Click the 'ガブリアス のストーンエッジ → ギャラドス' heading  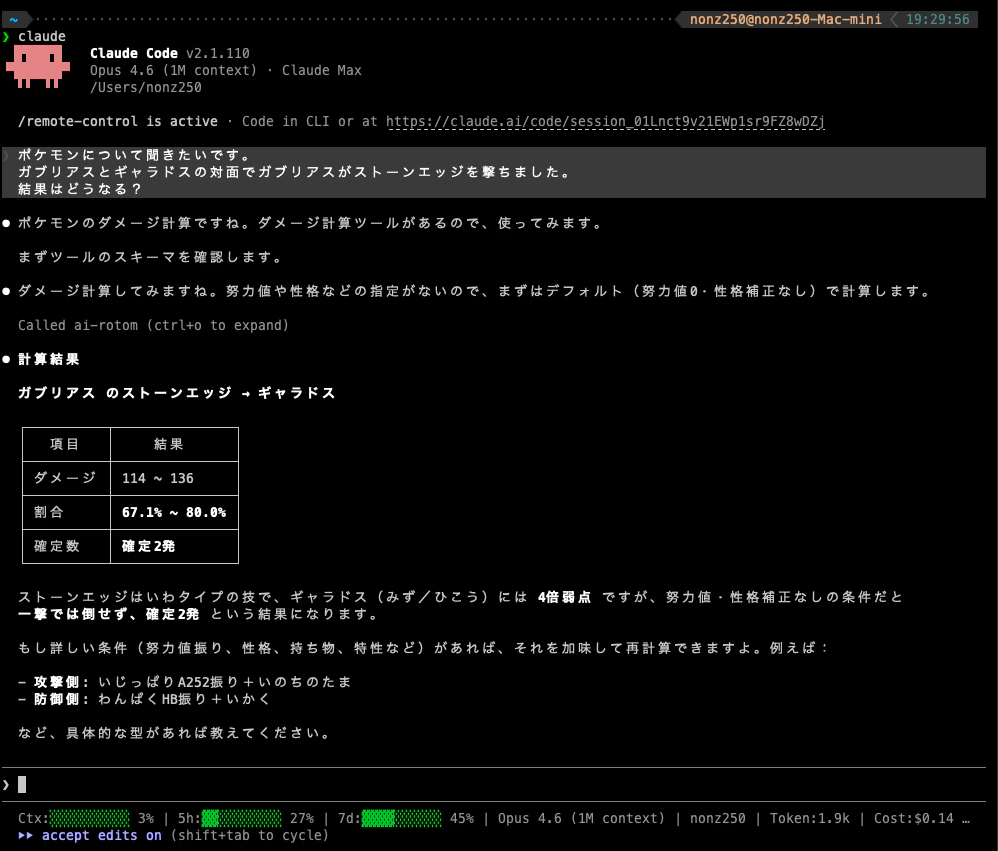(176, 393)
